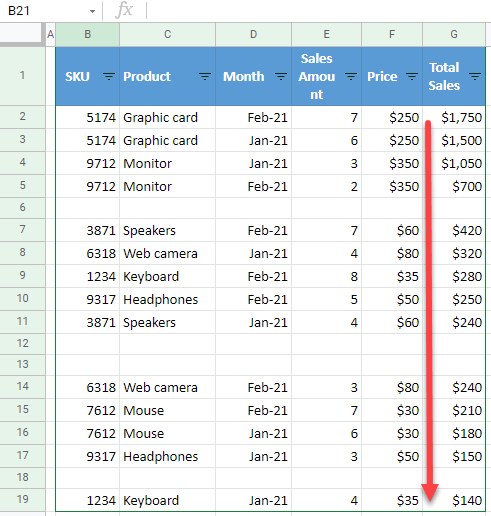Screen dimensions: 491x516
Task: Select Web camera cell in row 8
Action: 167,253
